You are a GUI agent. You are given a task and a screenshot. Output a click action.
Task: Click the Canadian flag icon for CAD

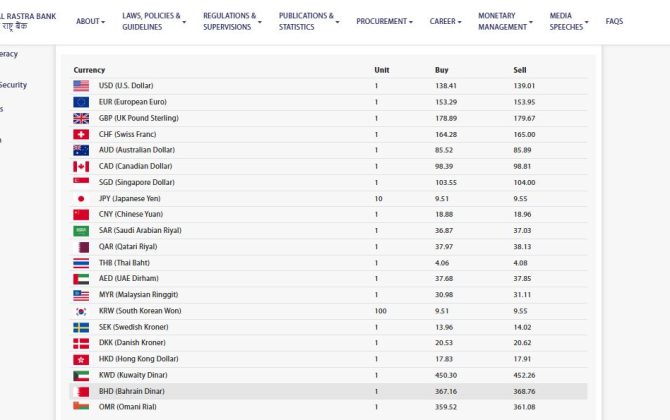point(81,166)
